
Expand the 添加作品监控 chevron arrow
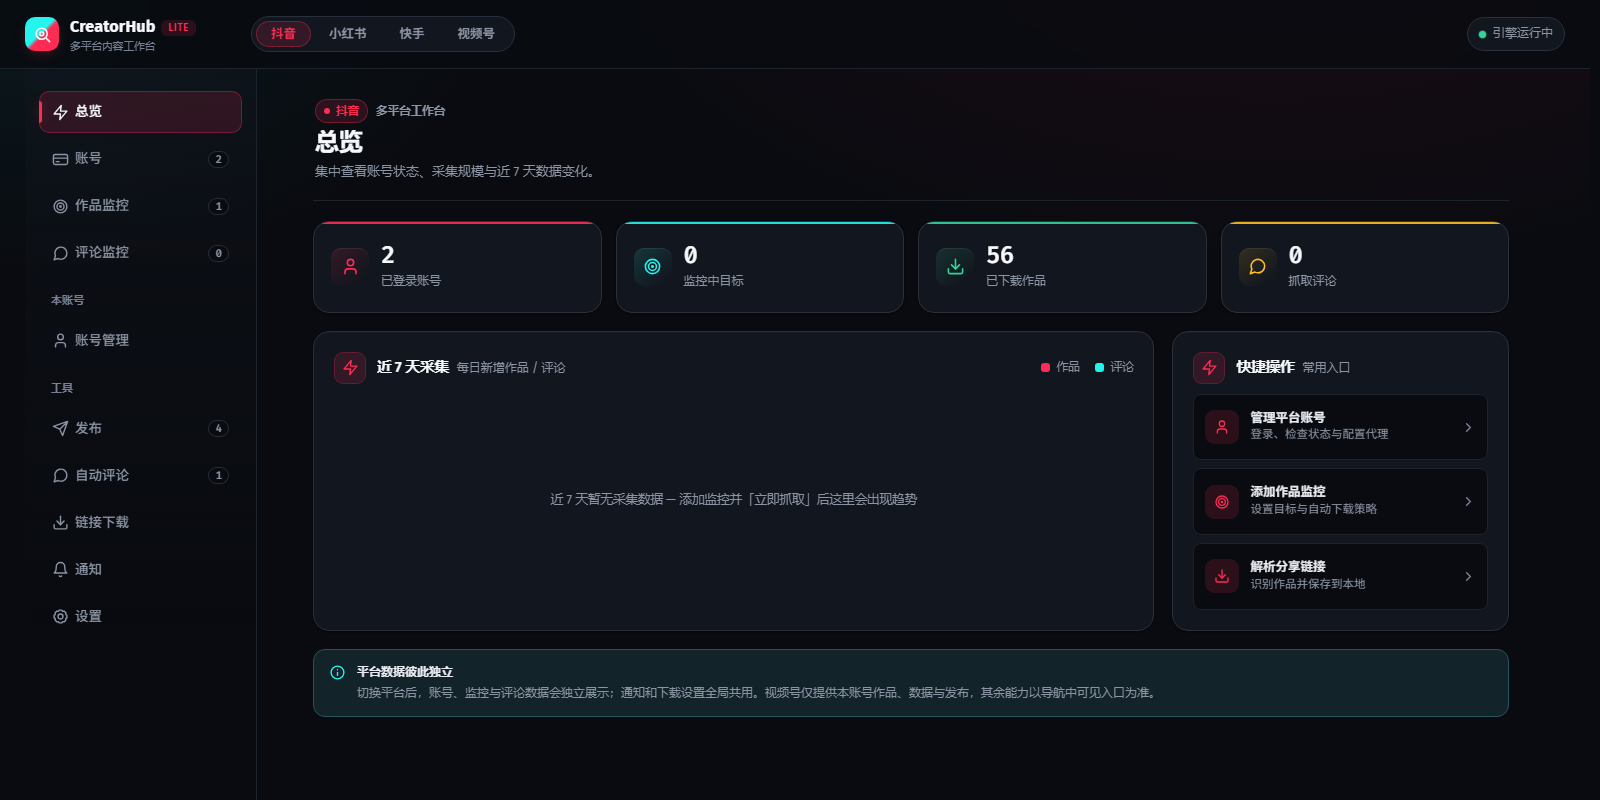tap(1468, 502)
